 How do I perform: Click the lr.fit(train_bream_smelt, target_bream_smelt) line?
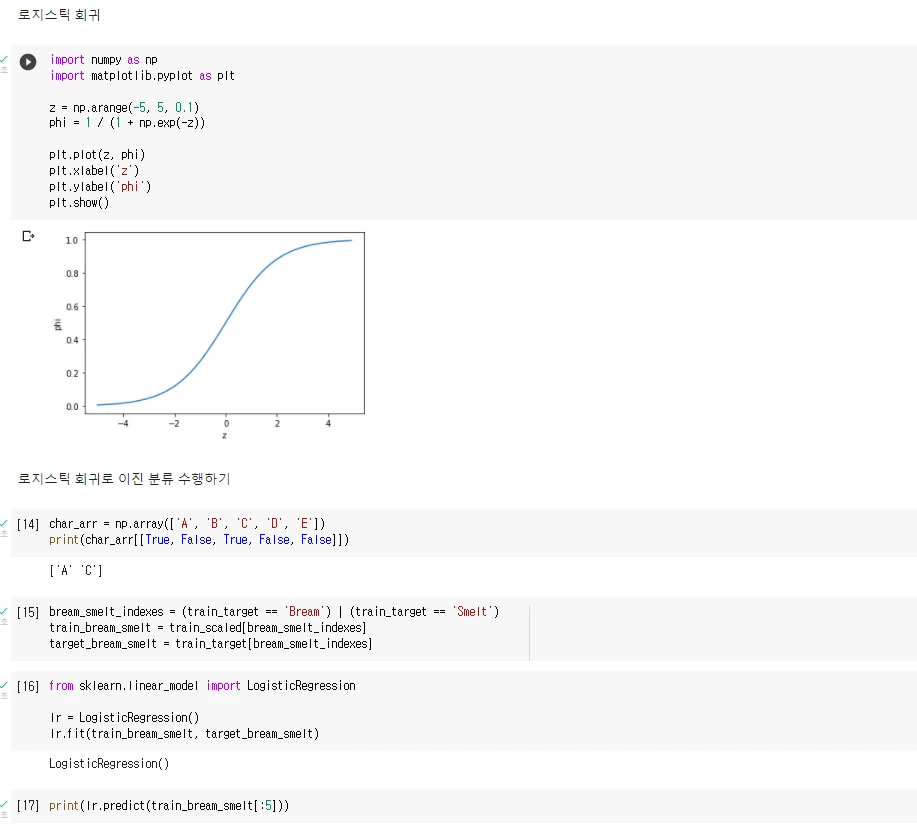(185, 734)
